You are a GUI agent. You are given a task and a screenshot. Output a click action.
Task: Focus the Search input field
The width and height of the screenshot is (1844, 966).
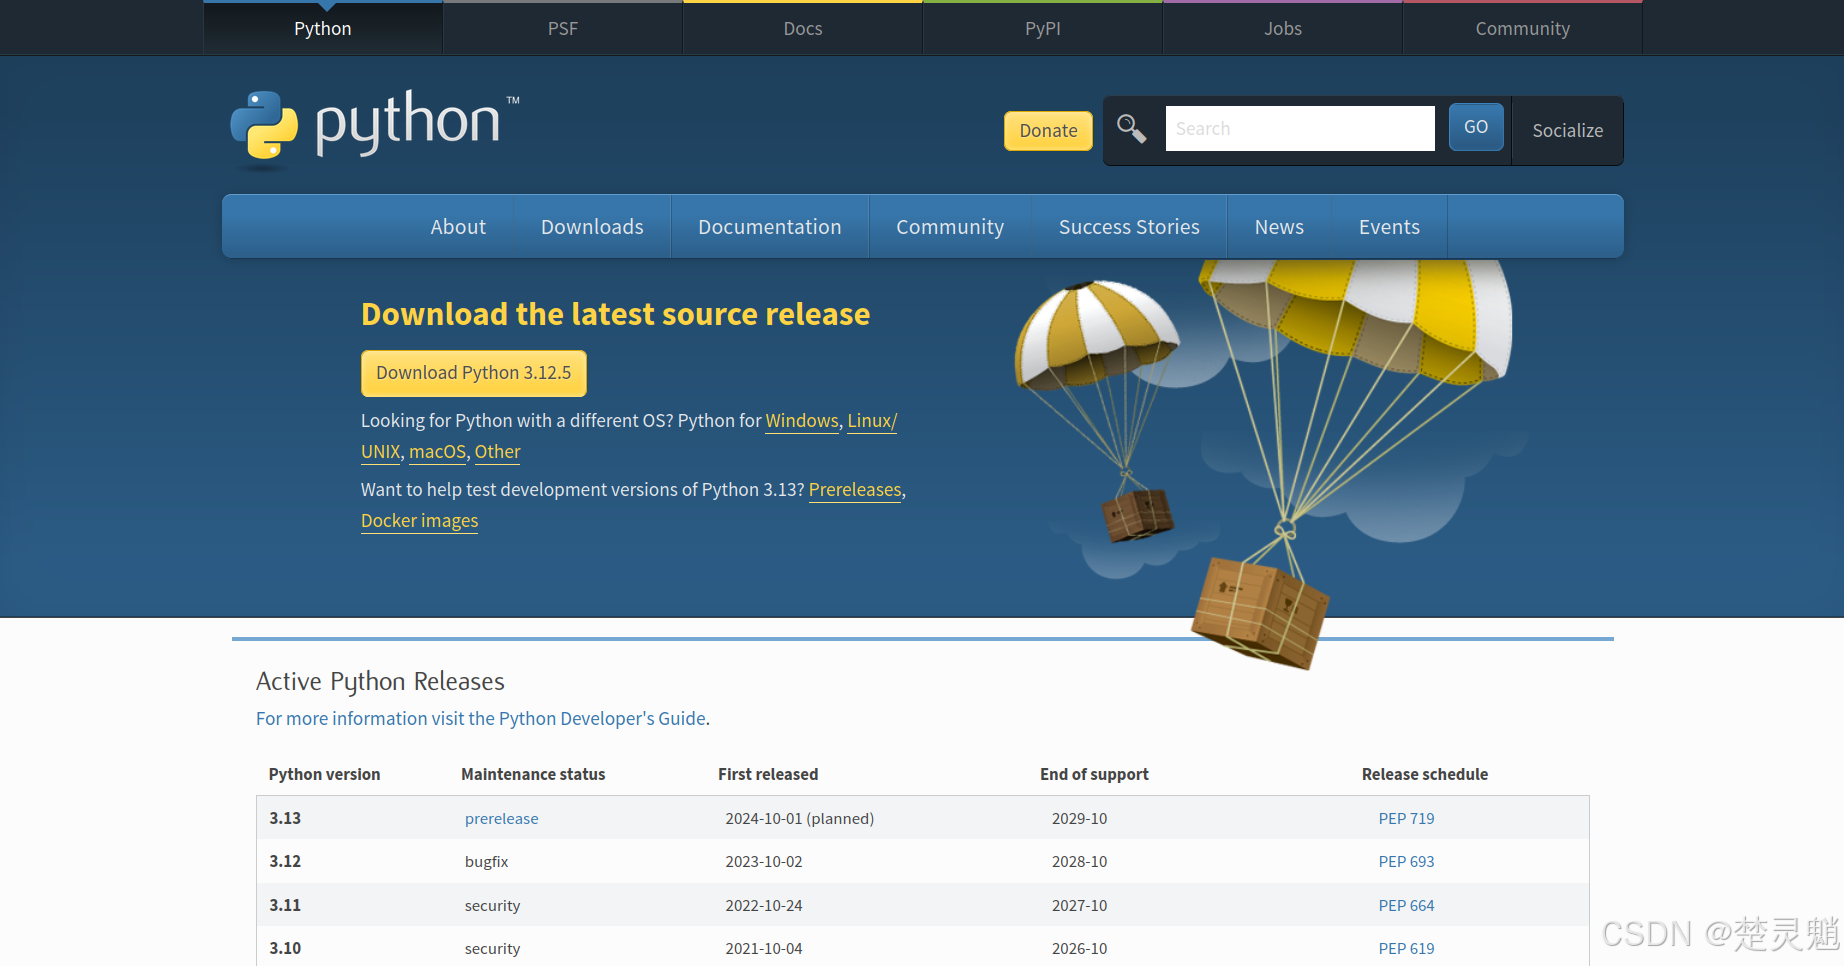pyautogui.click(x=1300, y=128)
